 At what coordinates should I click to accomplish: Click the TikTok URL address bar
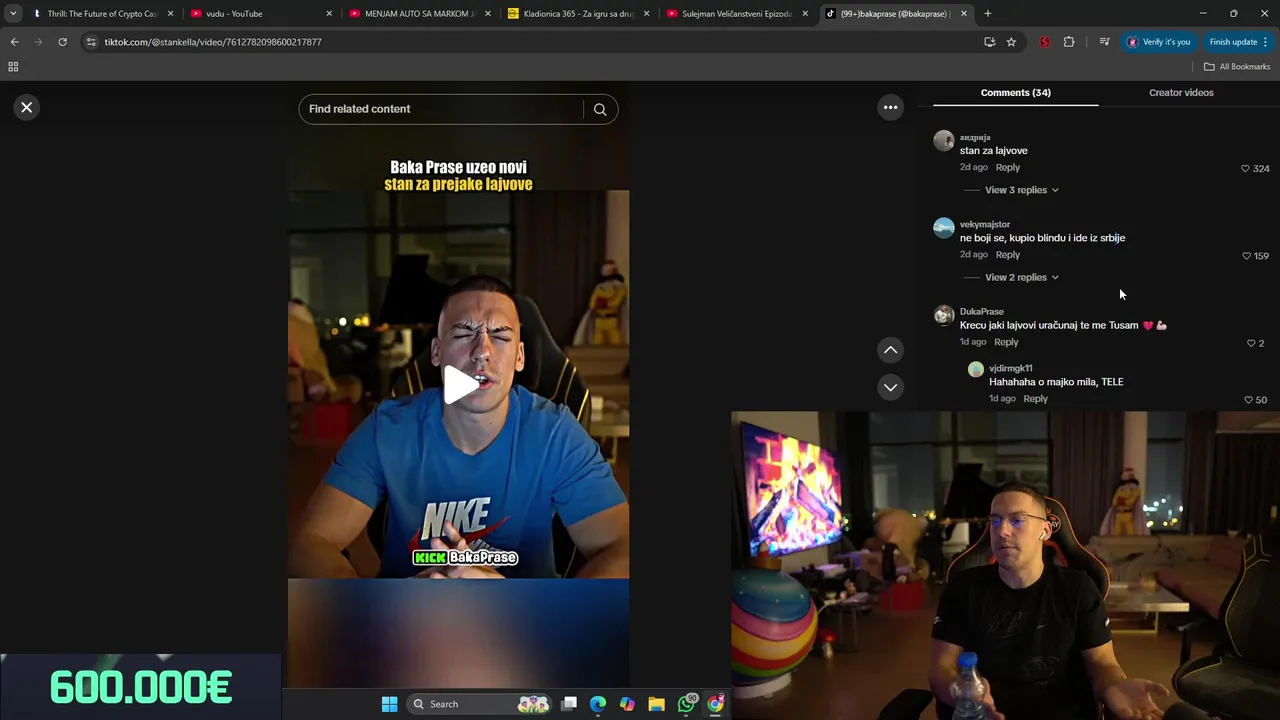click(540, 42)
